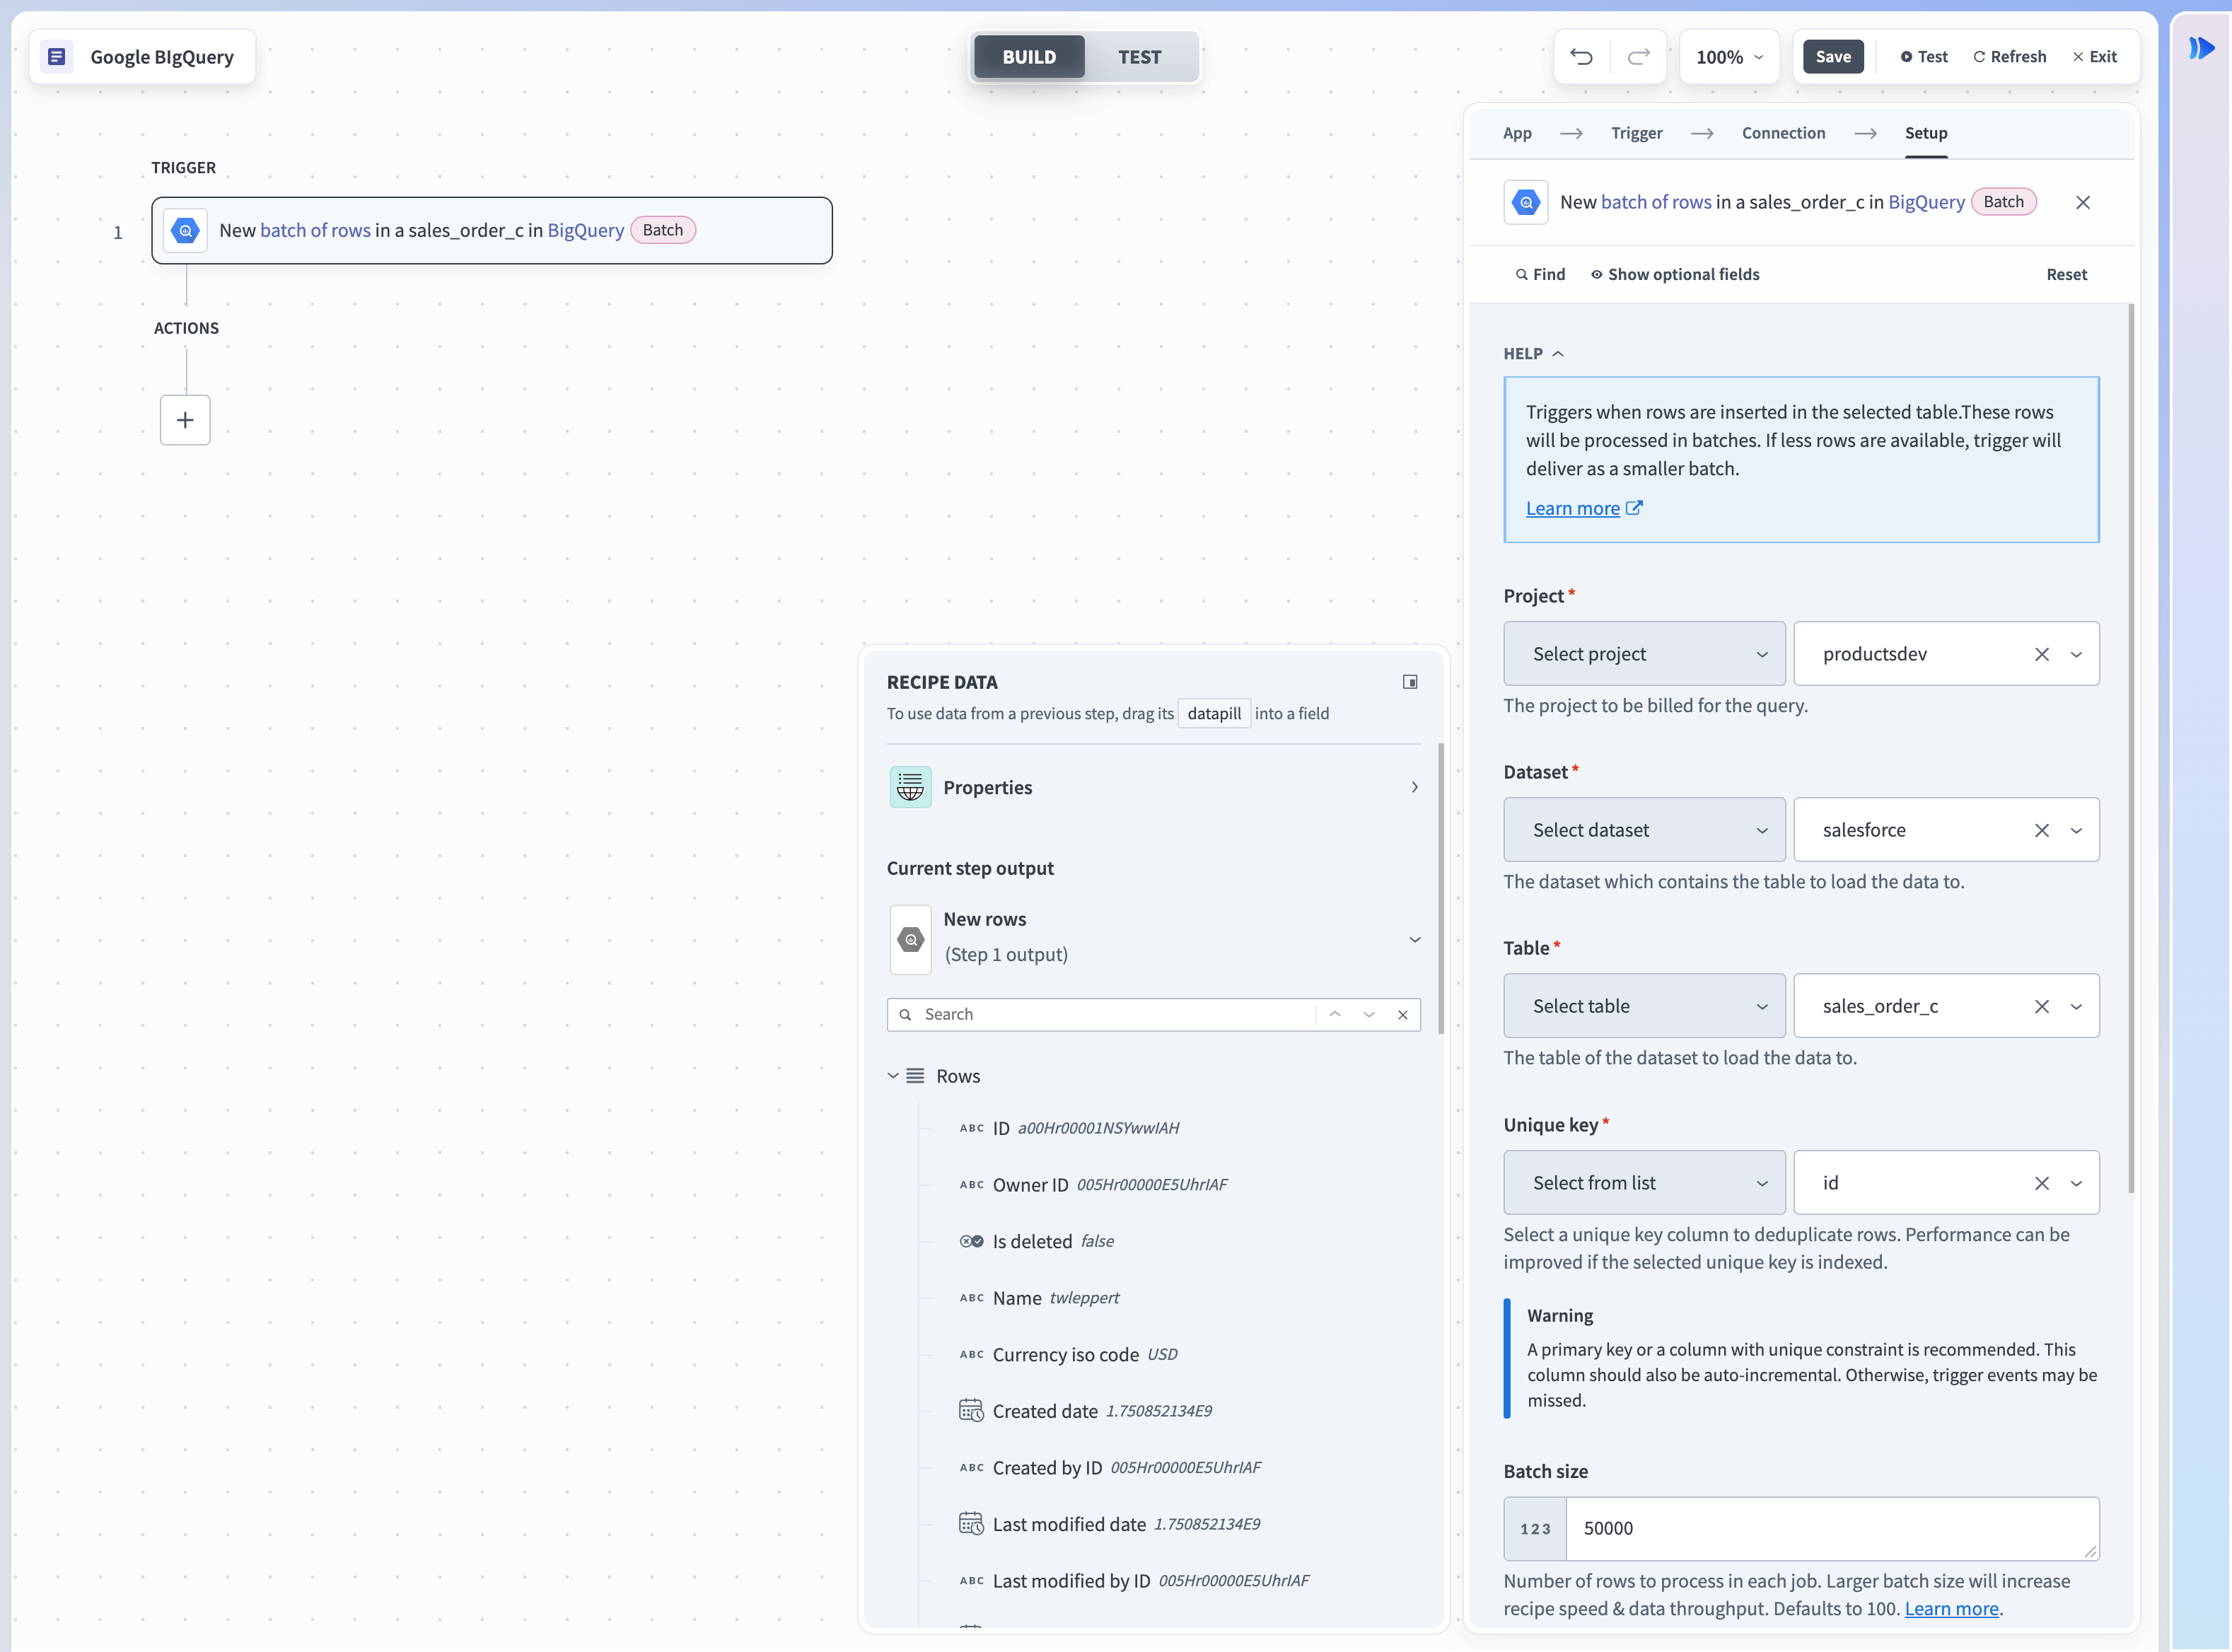This screenshot has height=1652, width=2232.
Task: Open the productsdev project dropdown
Action: tap(2076, 654)
